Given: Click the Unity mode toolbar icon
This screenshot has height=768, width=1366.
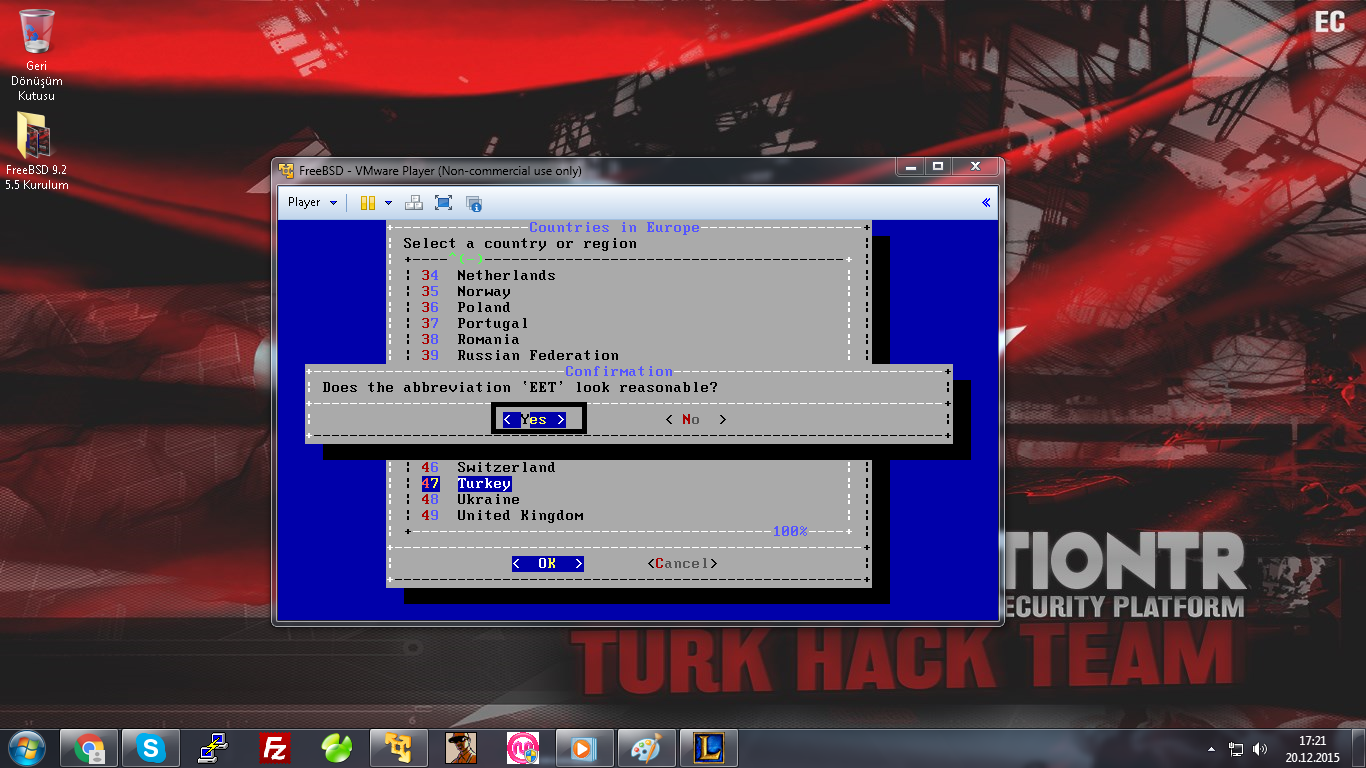Looking at the screenshot, I should pyautogui.click(x=474, y=203).
